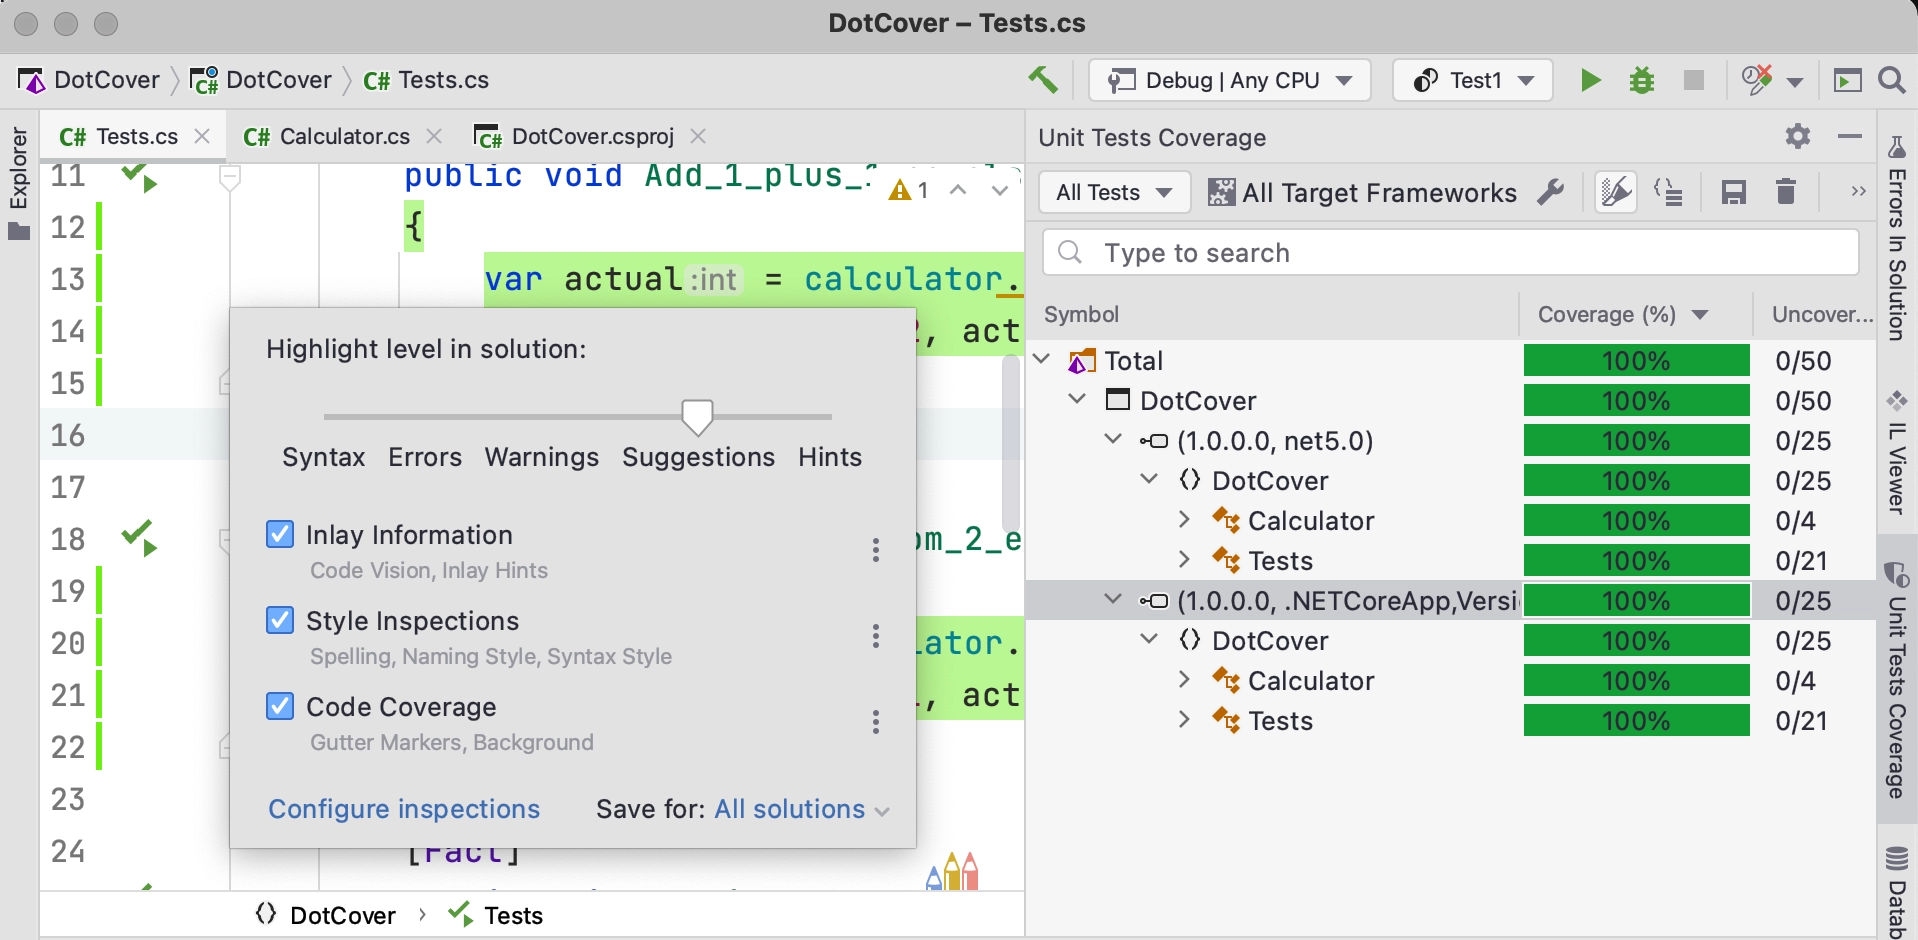Click Tests.cs breadcrumb in navigation bar
1918x940 pixels.
426,80
